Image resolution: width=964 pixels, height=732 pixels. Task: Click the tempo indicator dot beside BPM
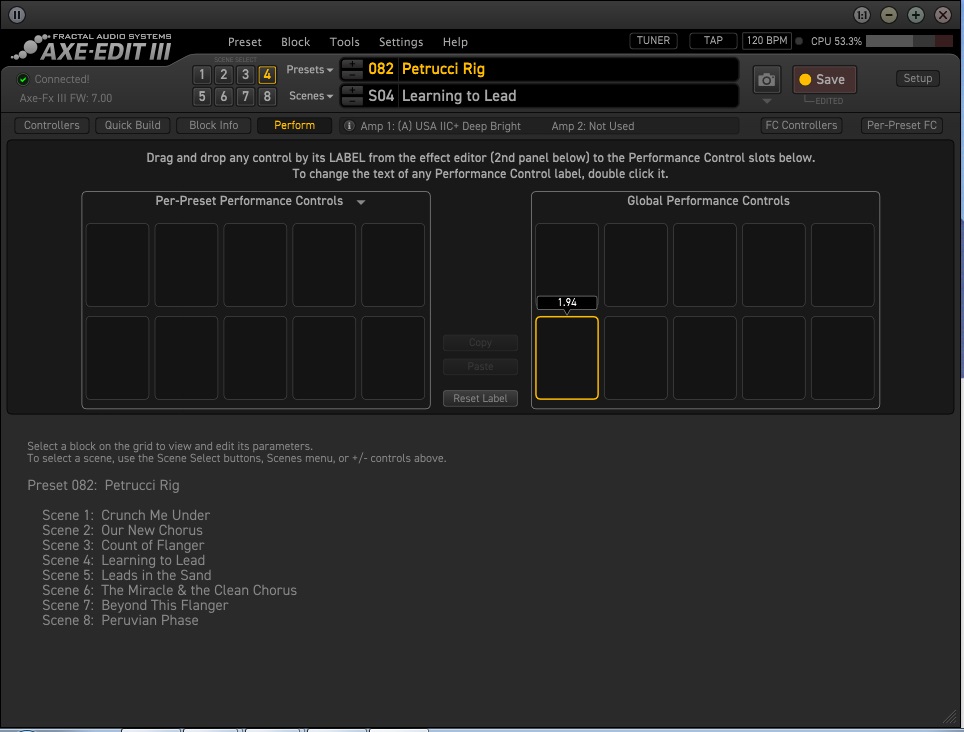tap(799, 41)
